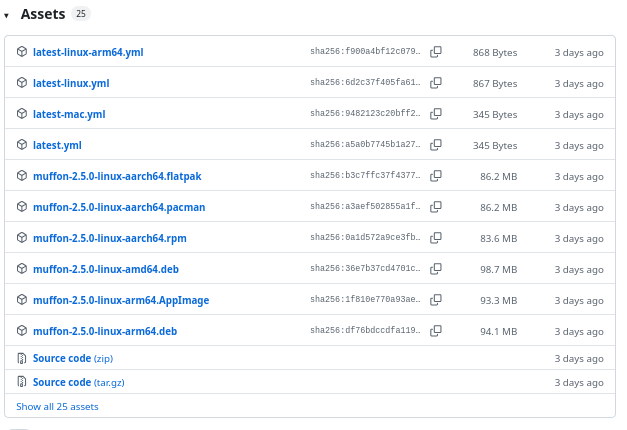Select hash text sha256:9482123c20bff2
Viewport: 627px width, 430px height.
pos(365,113)
